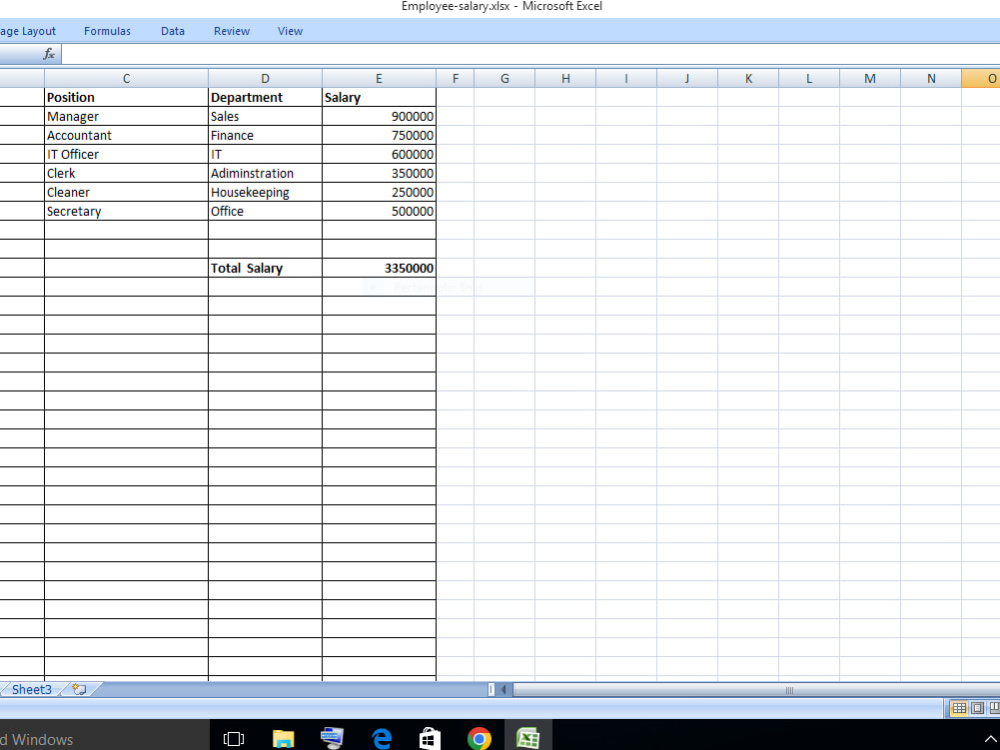Select column H header
Image resolution: width=1000 pixels, height=750 pixels.
tap(566, 78)
